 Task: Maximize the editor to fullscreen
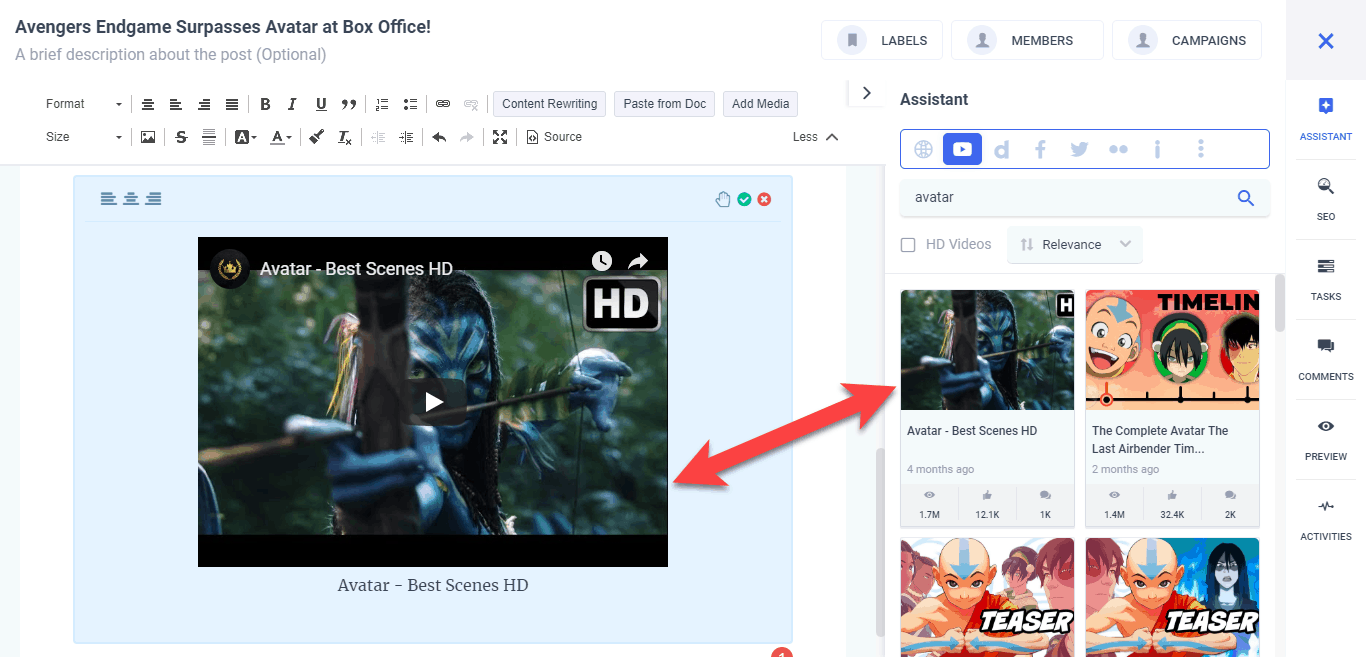(500, 137)
